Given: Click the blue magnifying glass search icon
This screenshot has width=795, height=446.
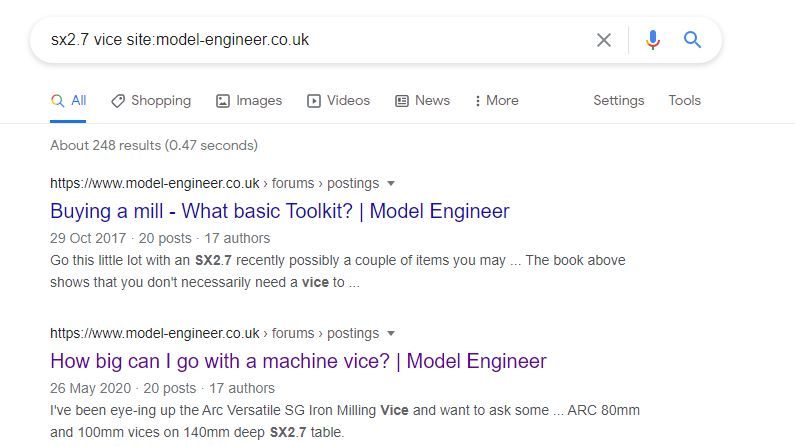Looking at the screenshot, I should (x=692, y=40).
